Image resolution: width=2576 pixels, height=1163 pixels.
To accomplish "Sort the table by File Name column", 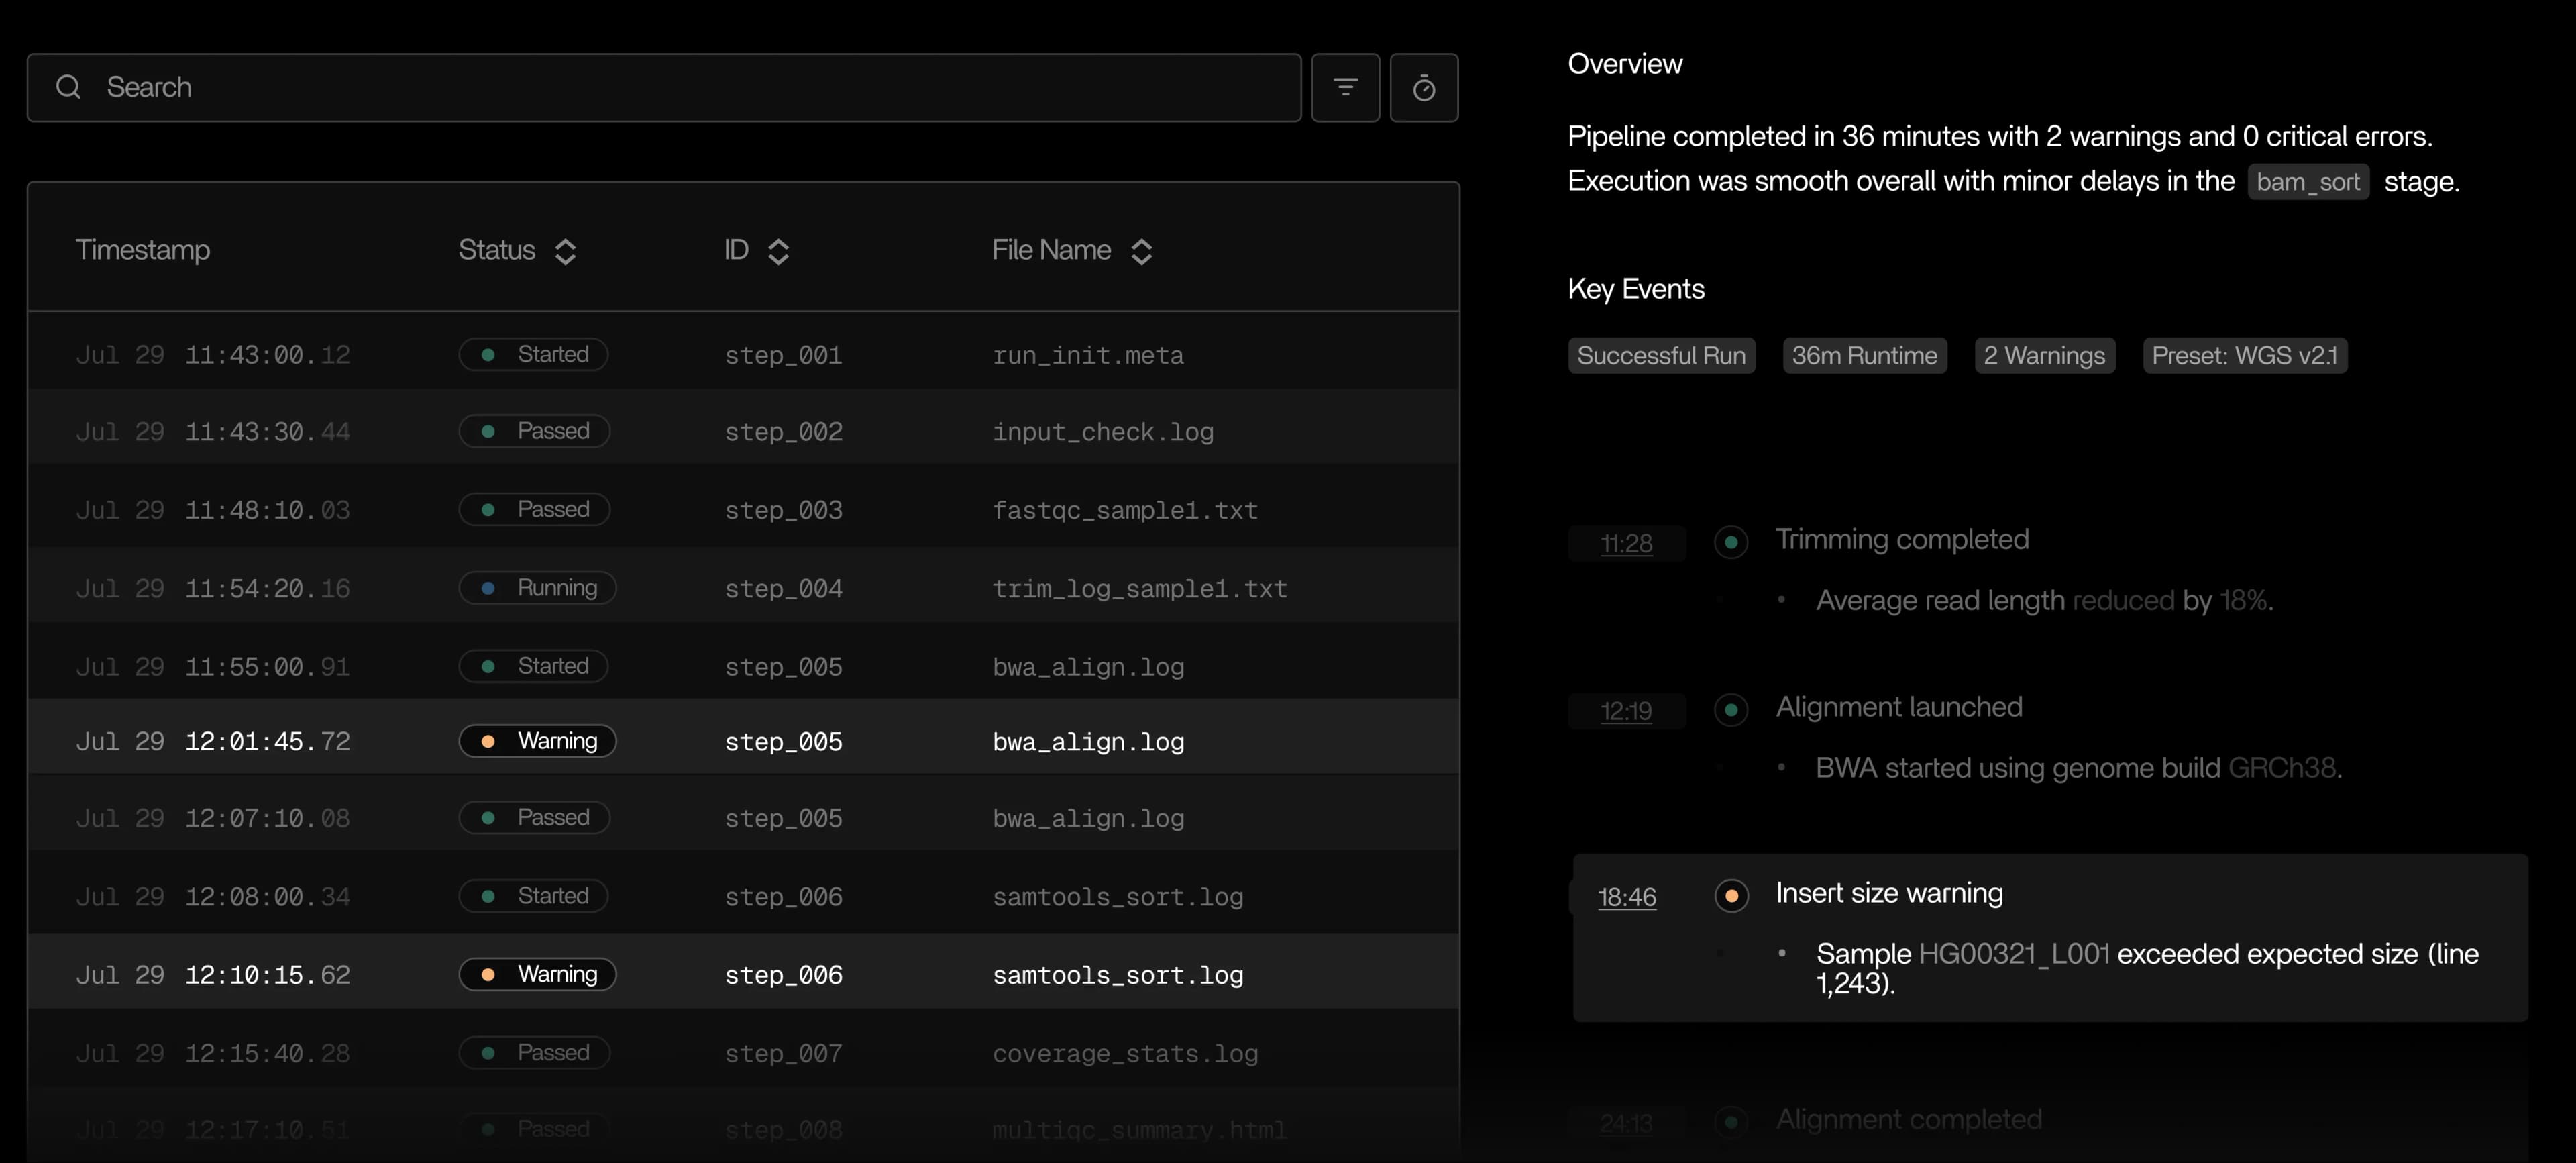I will point(1141,251).
